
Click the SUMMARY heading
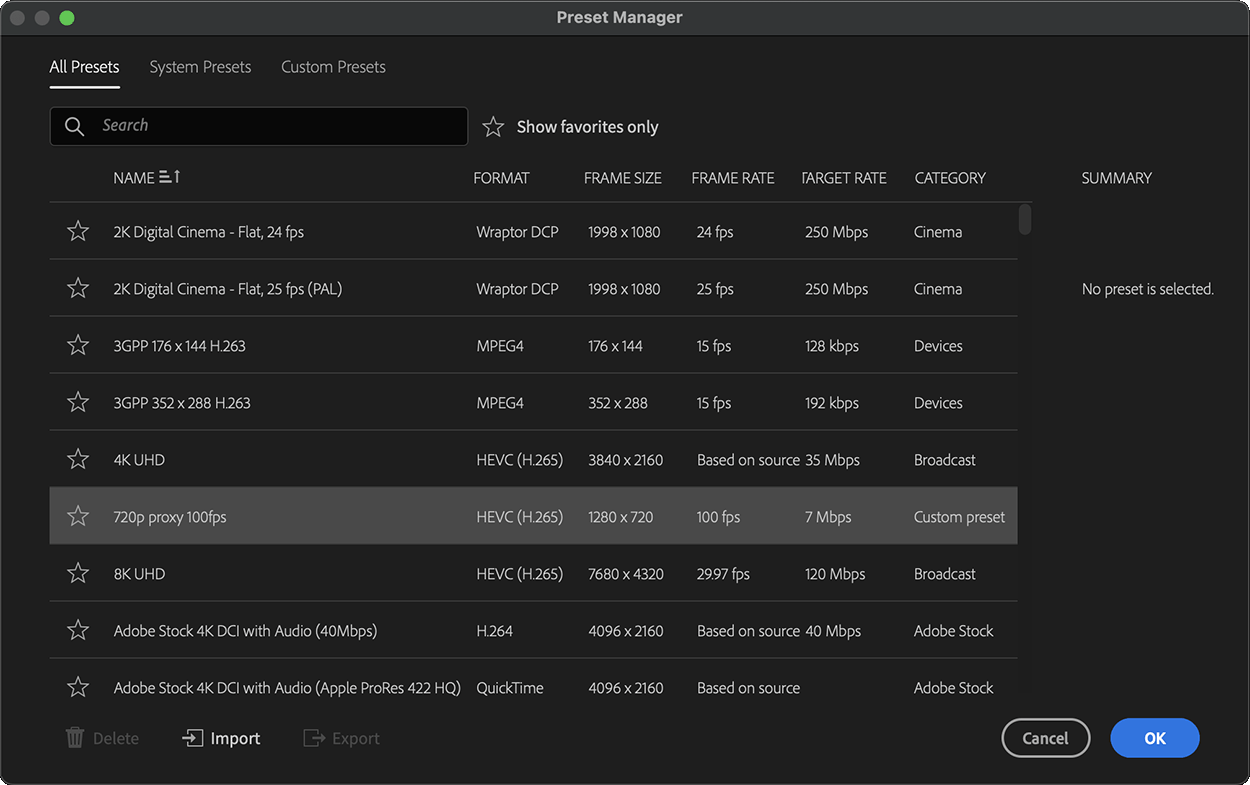[x=1117, y=178]
